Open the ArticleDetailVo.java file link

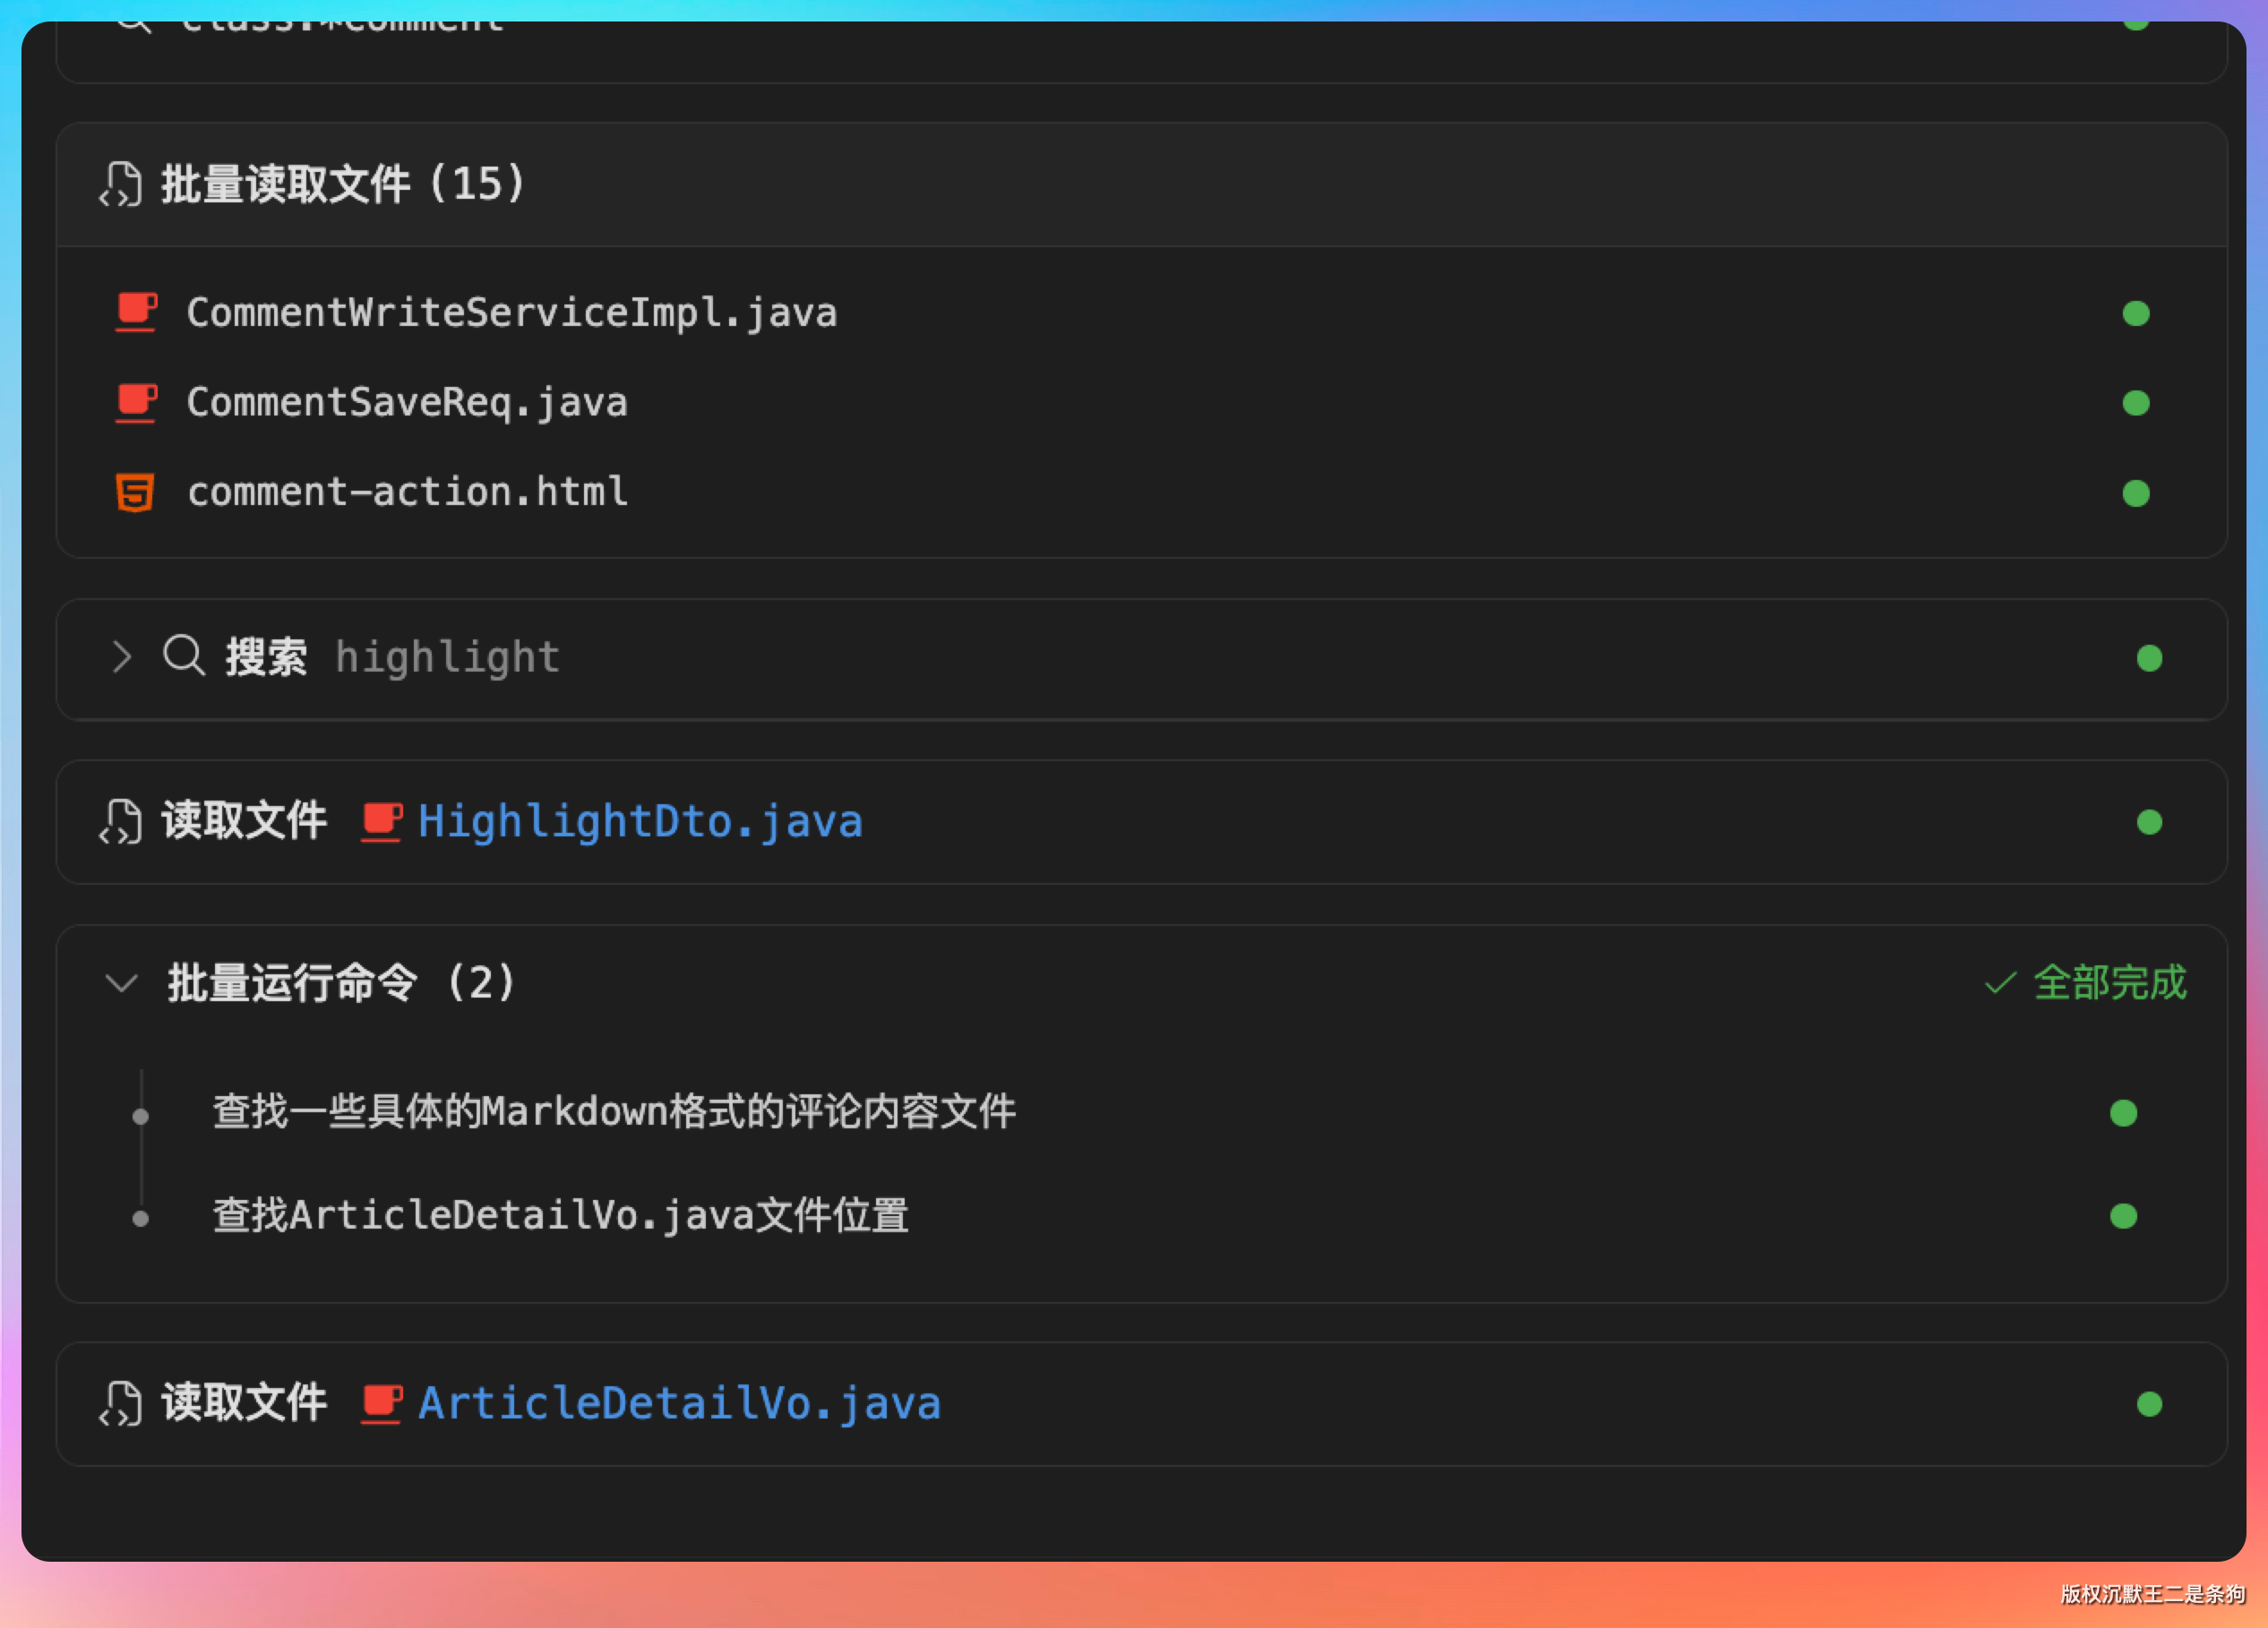tap(679, 1404)
